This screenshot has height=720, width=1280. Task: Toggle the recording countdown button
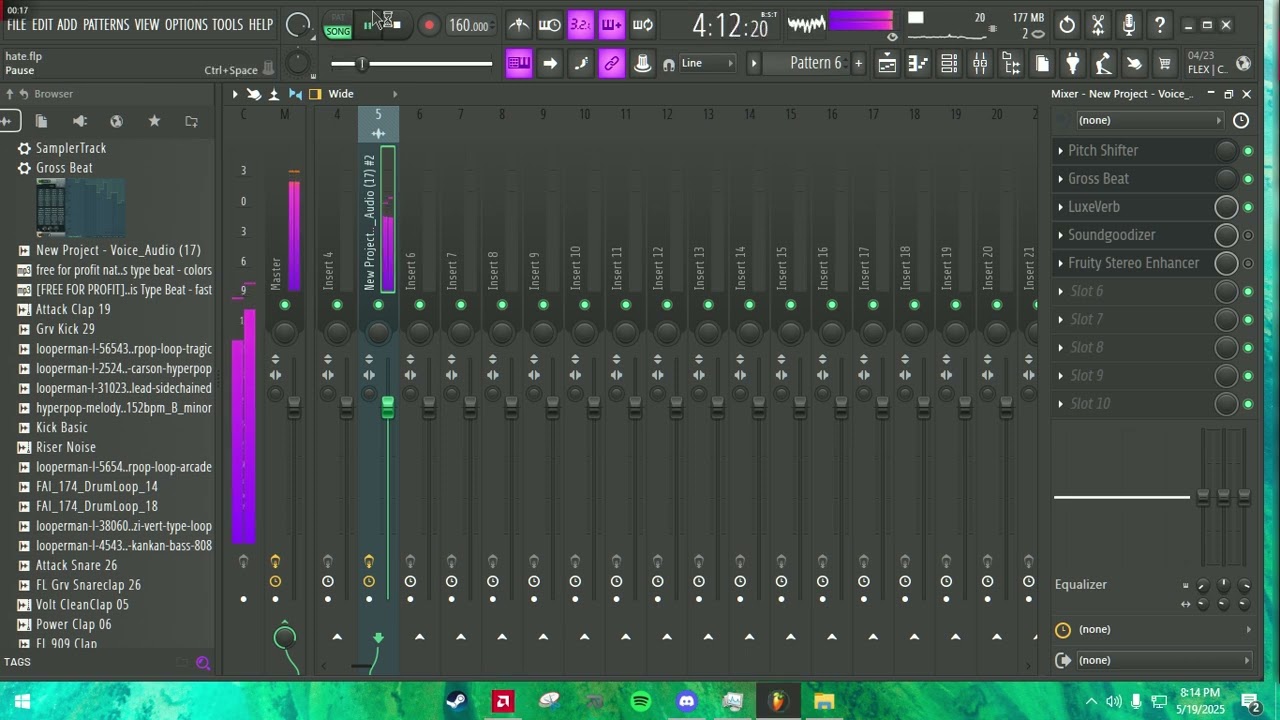tap(580, 25)
